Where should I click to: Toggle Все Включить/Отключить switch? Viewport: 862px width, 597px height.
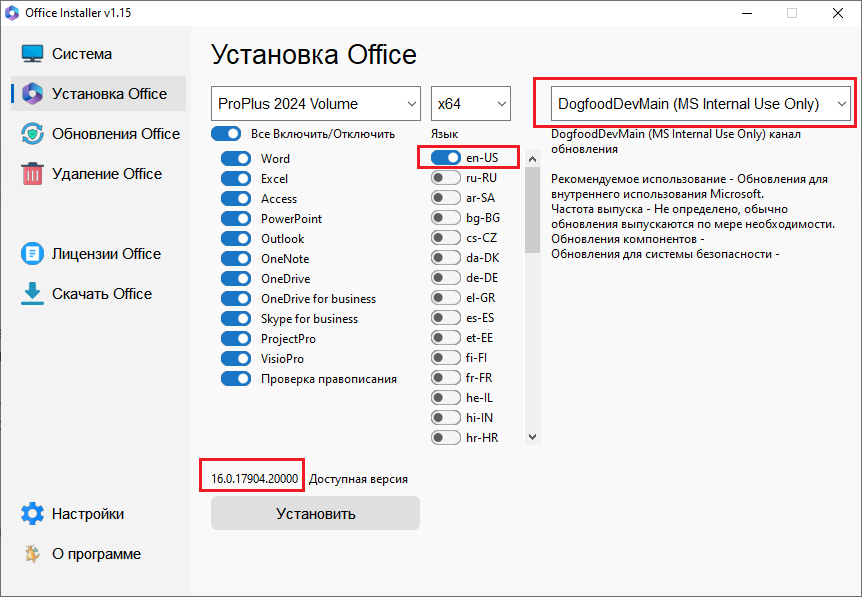point(226,134)
